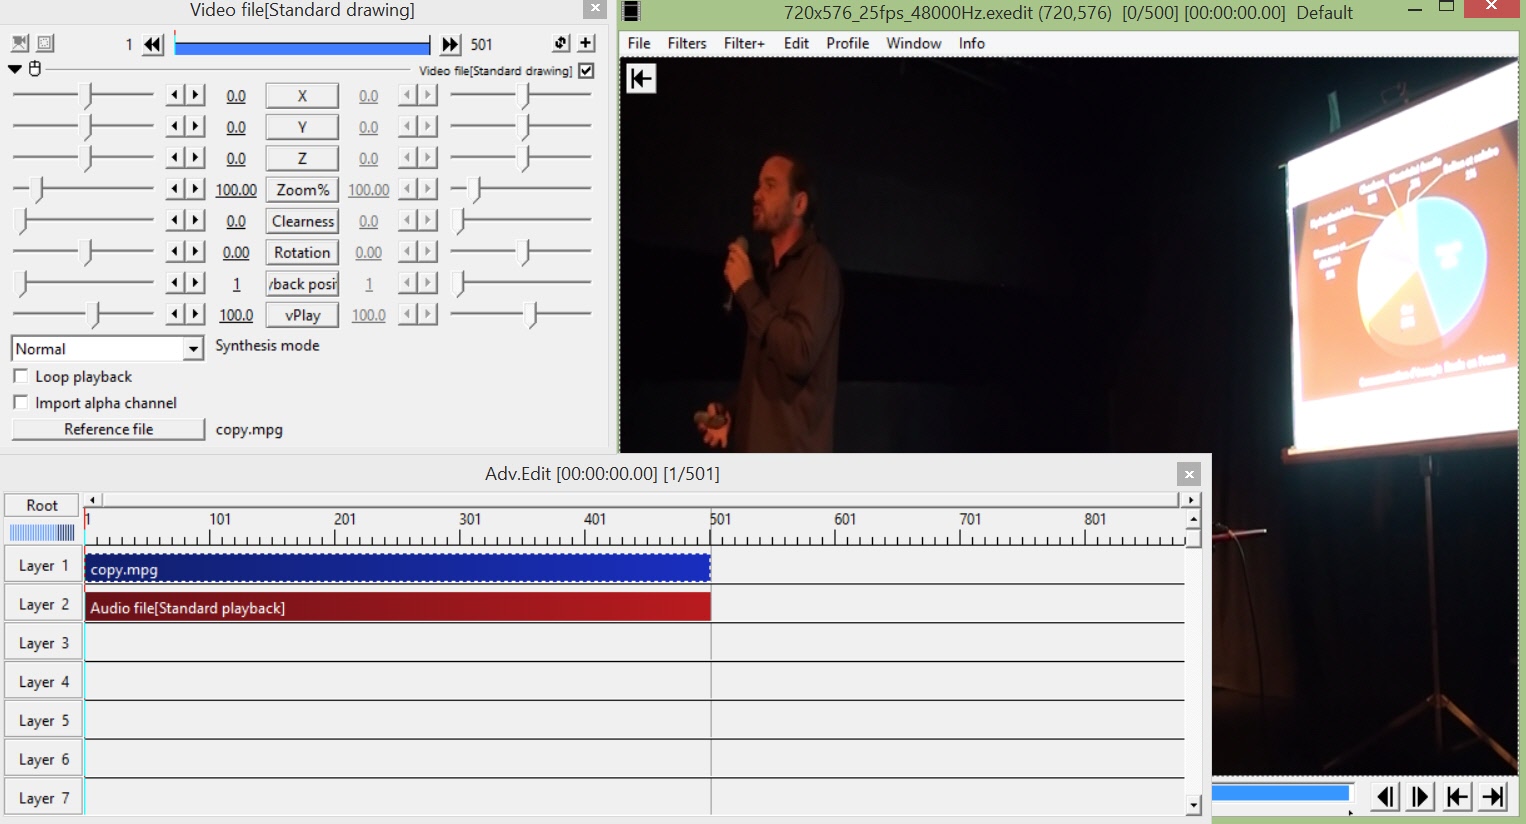Increase left Z value with right arrow
Screen dimensions: 1526x824
tap(196, 158)
